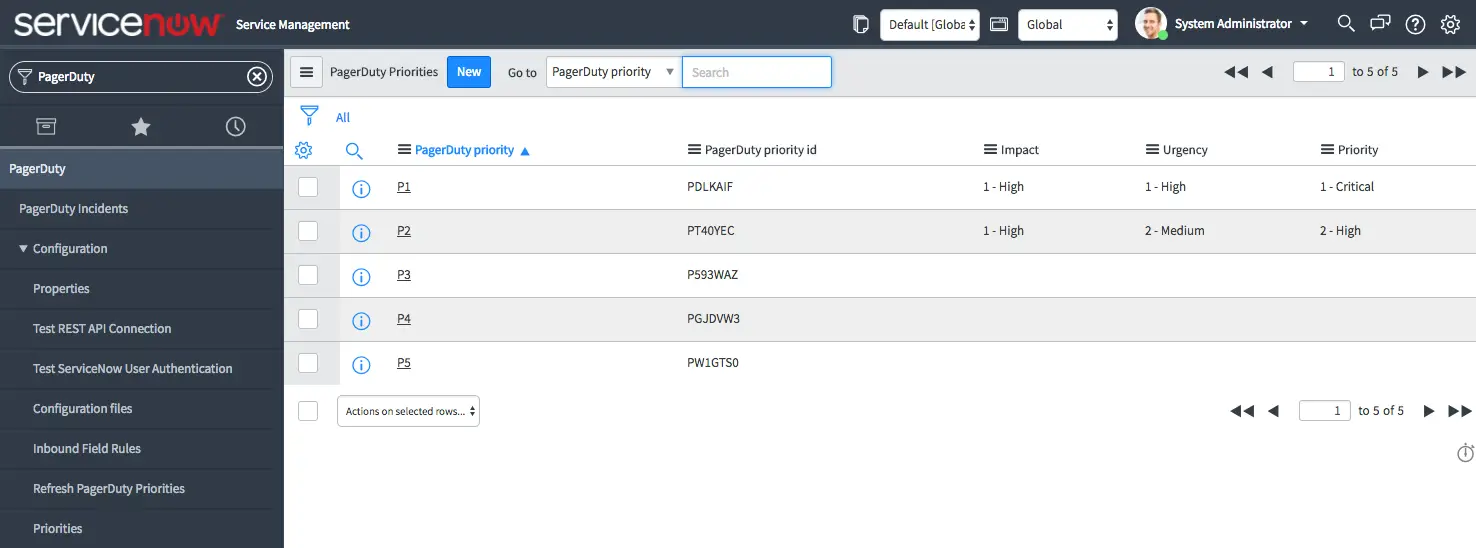Open the P3 record link
The image size is (1476, 548).
(404, 275)
